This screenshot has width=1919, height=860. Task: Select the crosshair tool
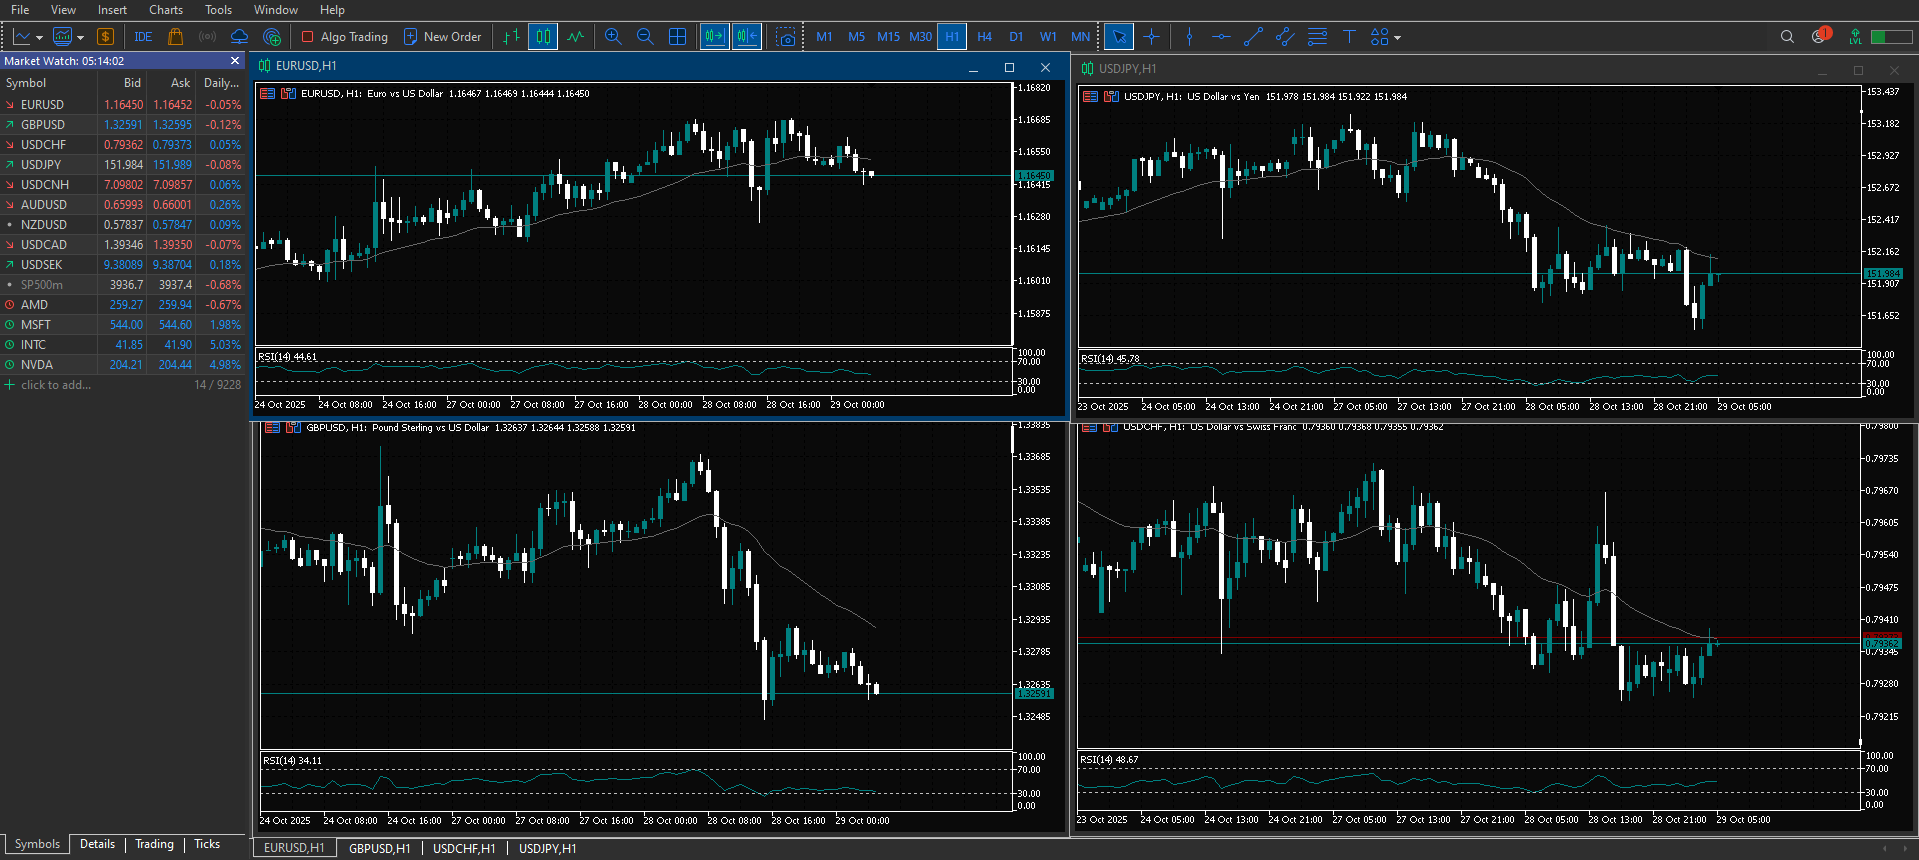point(1151,37)
